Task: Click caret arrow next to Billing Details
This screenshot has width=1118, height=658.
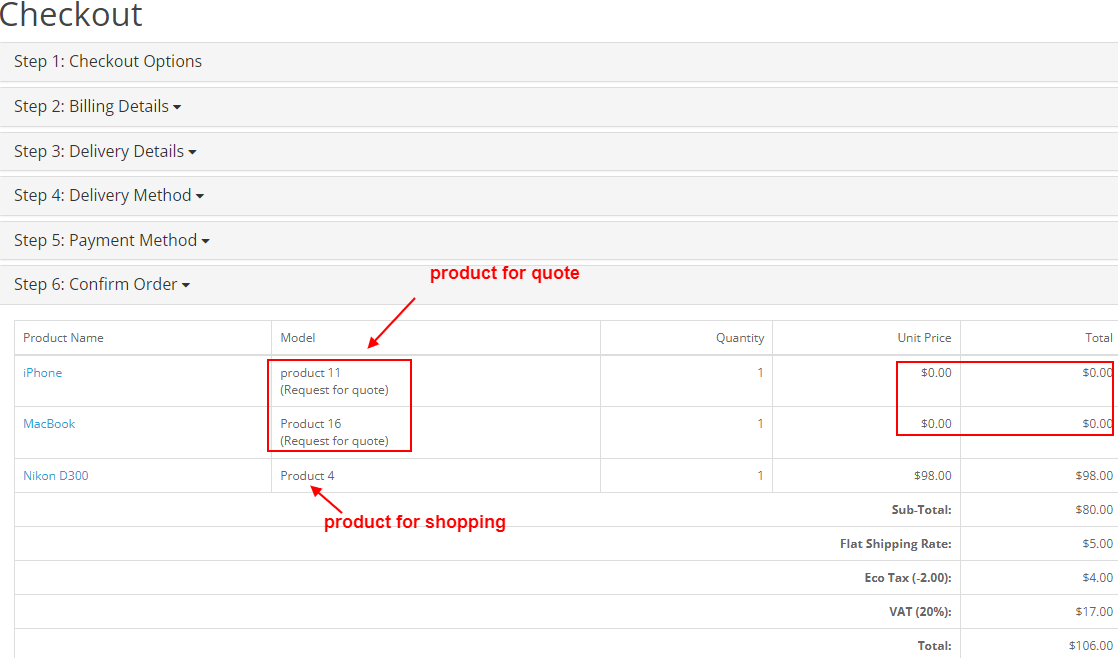Action: click(x=177, y=108)
